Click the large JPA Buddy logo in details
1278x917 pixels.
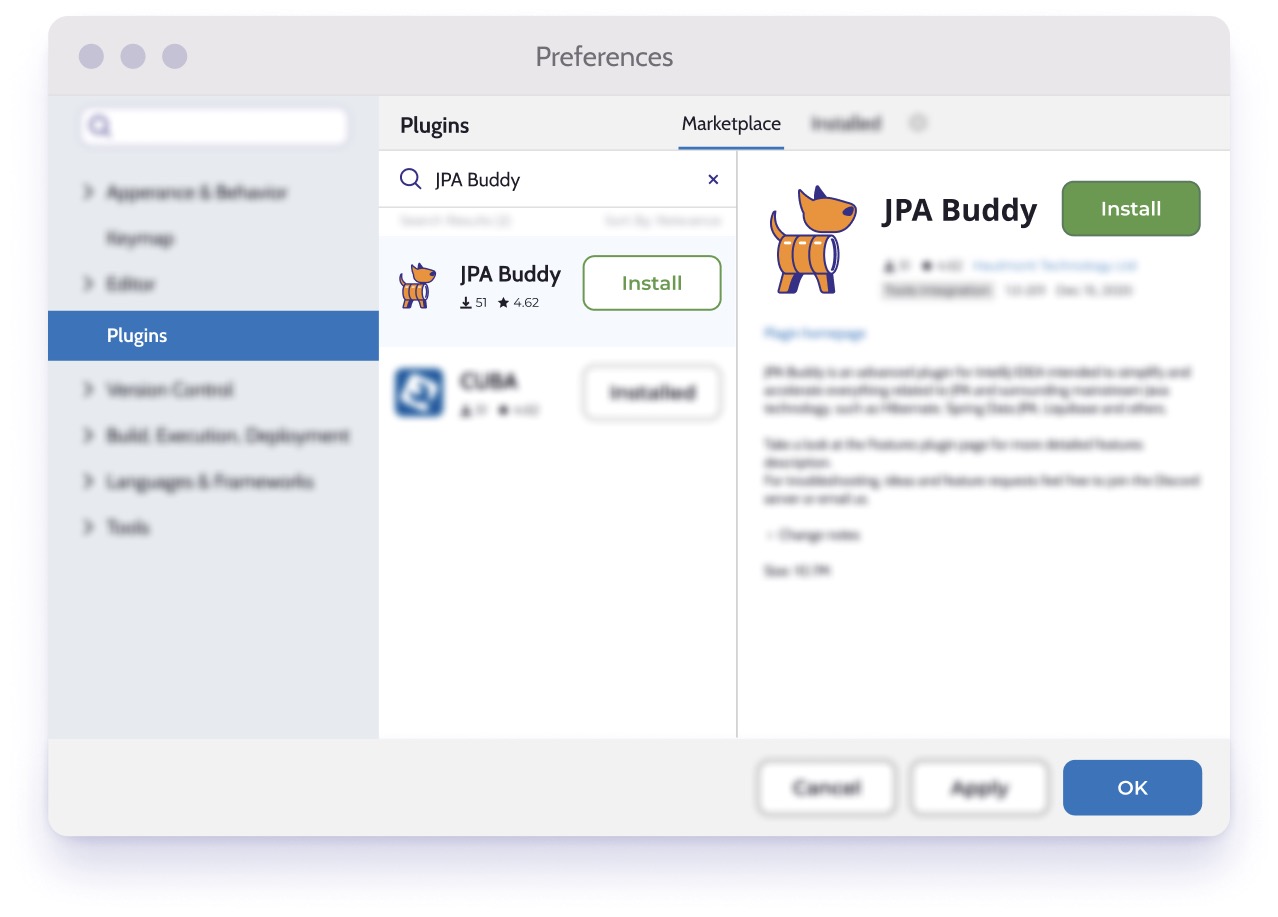[813, 239]
